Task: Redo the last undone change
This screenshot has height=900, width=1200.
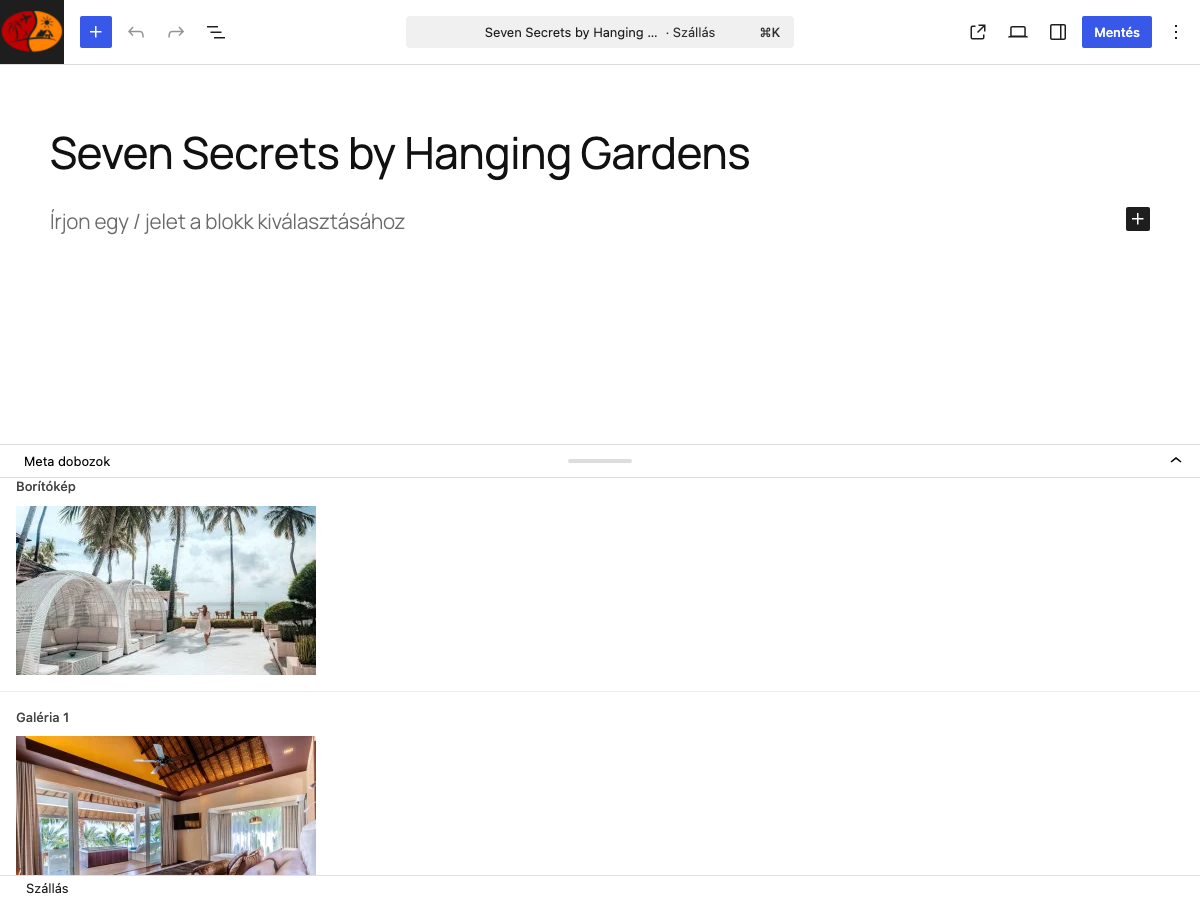Action: pos(176,32)
